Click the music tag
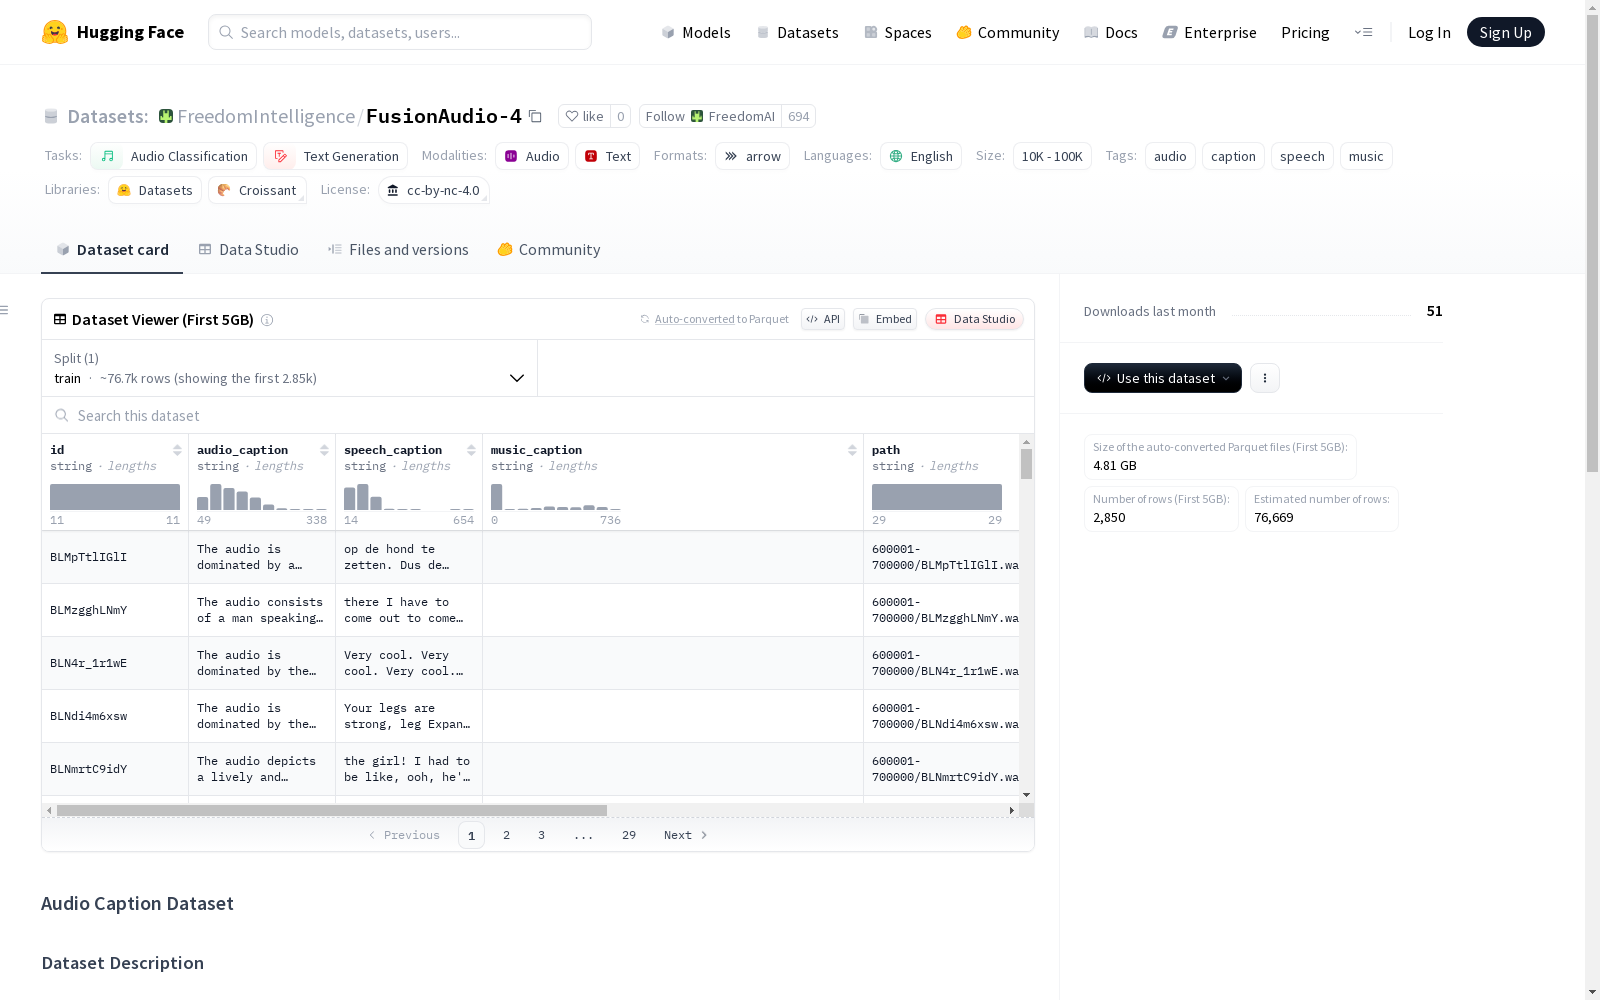This screenshot has height=1000, width=1600. coord(1366,156)
